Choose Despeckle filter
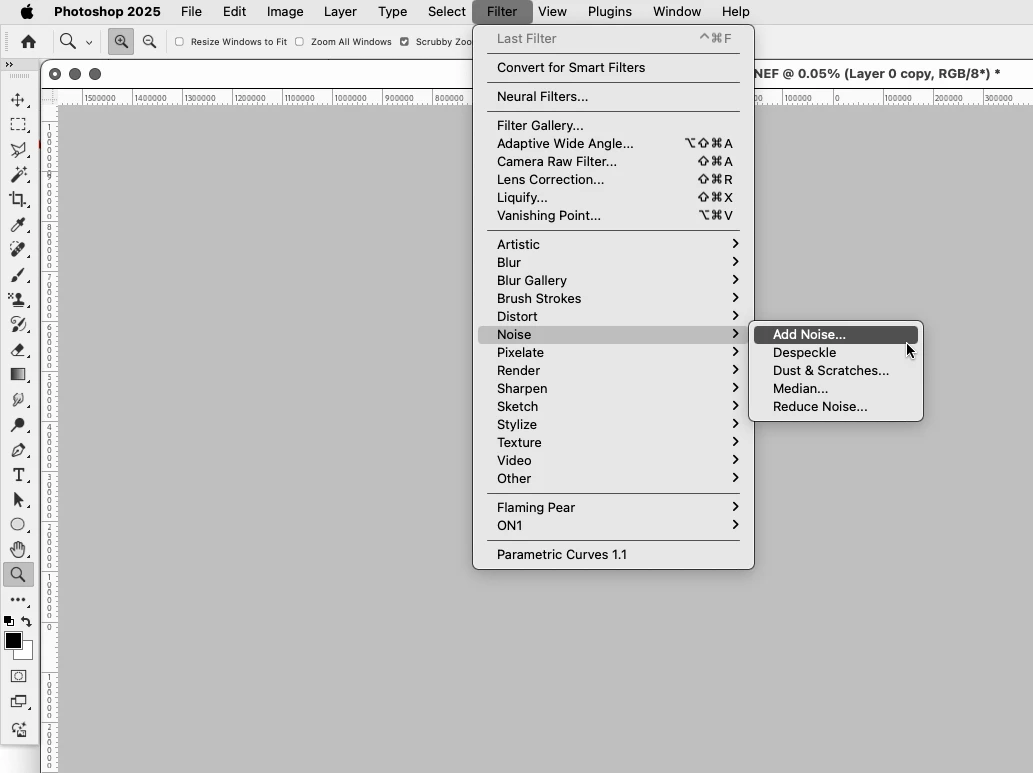Screen dimensions: 1033x773 coord(835,353)
